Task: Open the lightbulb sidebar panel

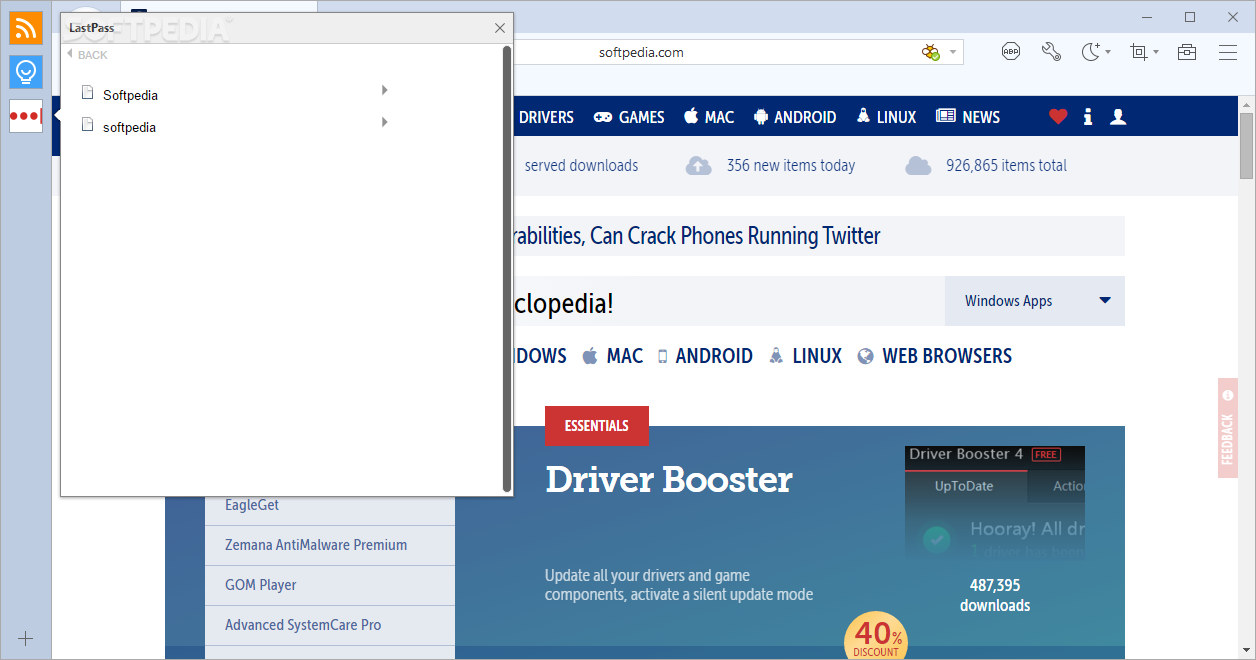Action: (x=26, y=72)
